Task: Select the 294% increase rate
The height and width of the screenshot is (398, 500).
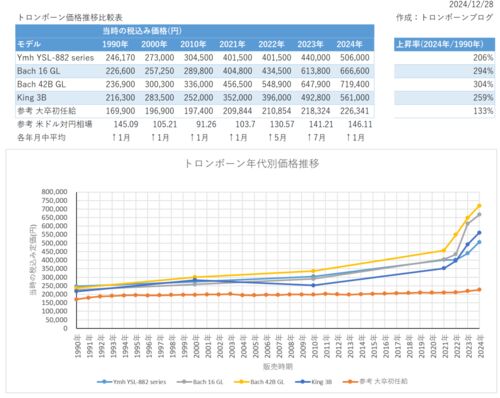Action: point(483,71)
